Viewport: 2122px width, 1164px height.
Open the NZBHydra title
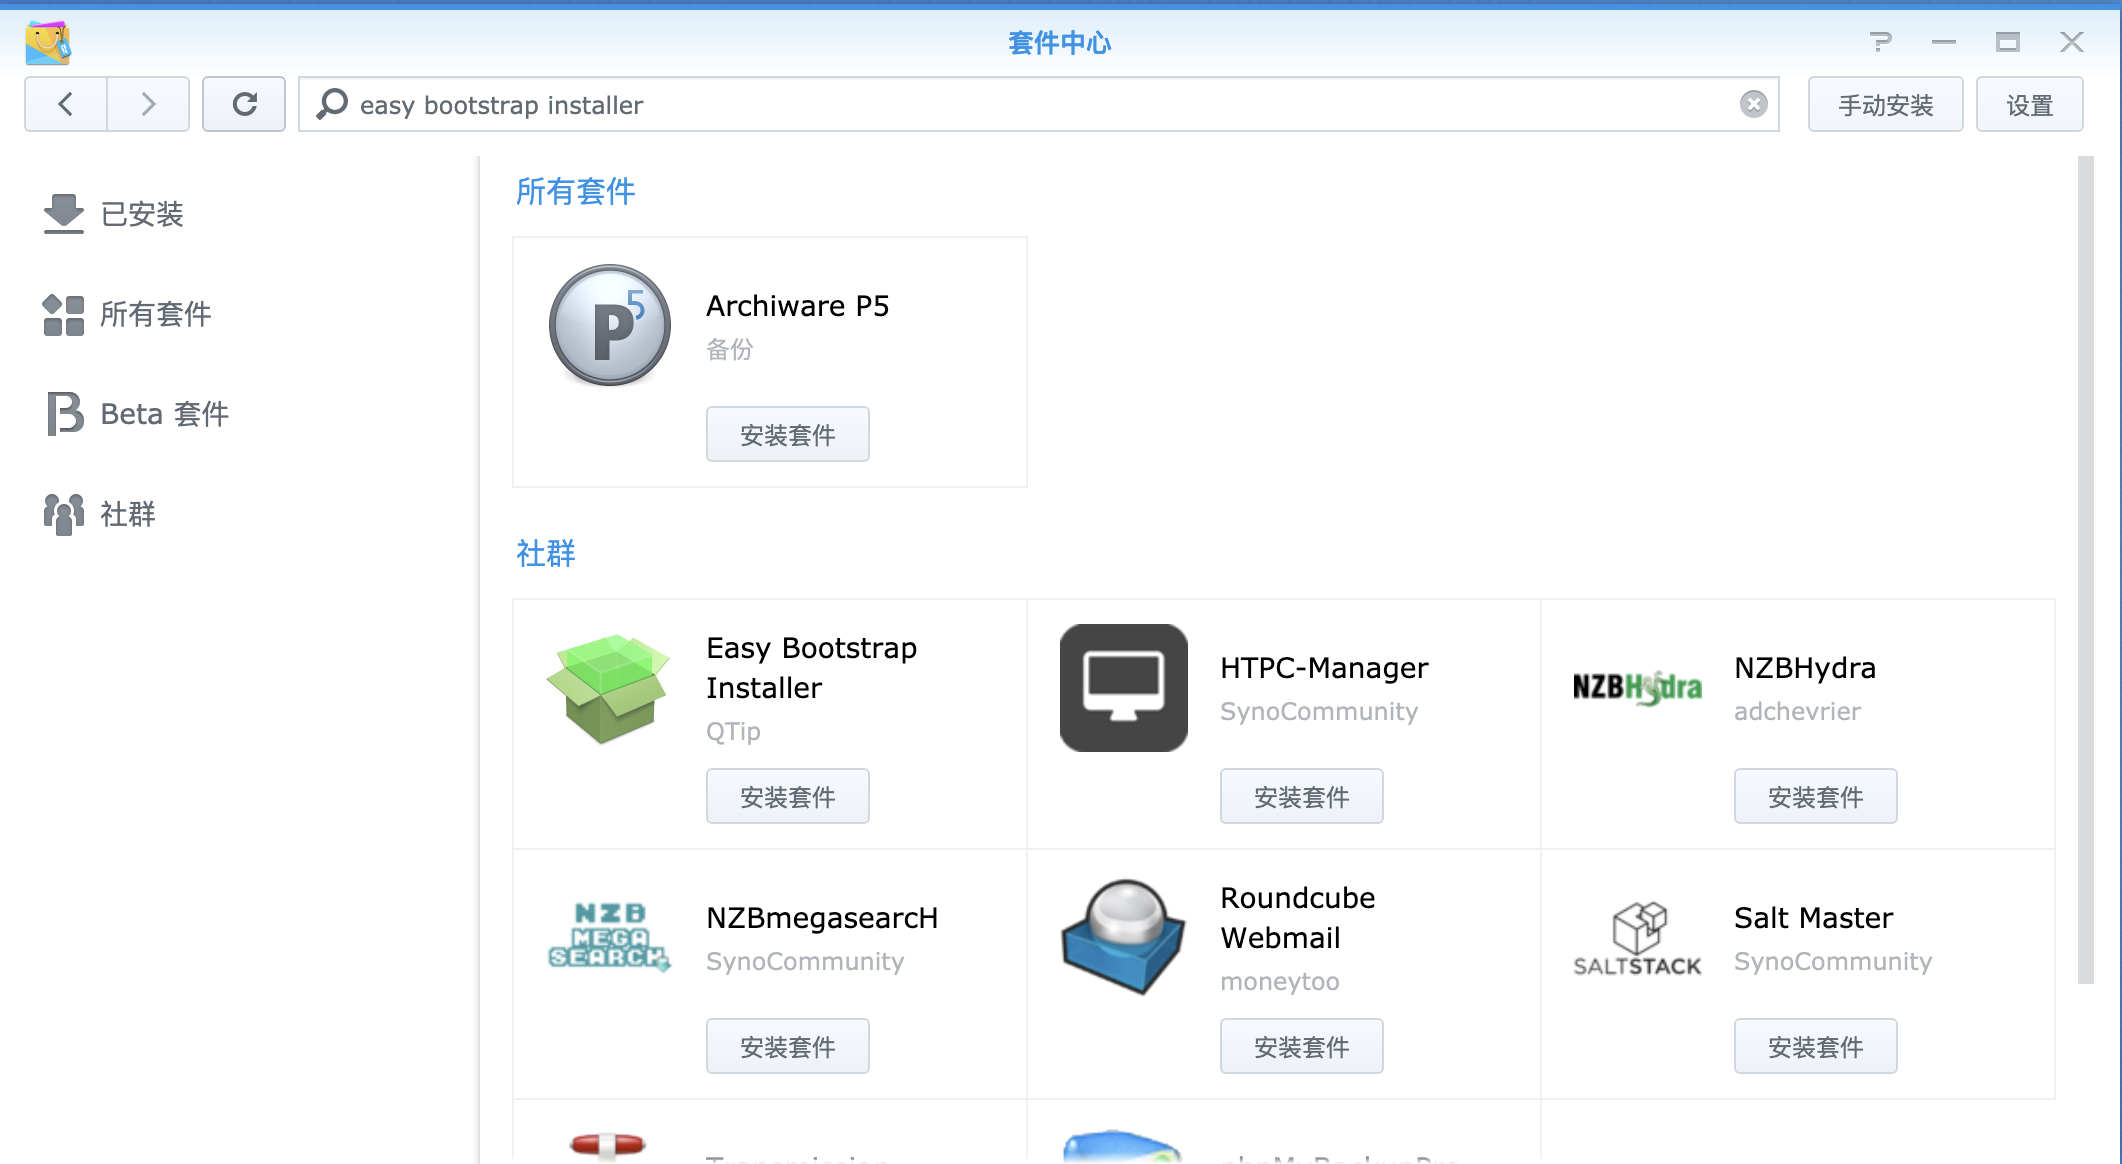click(x=1804, y=668)
